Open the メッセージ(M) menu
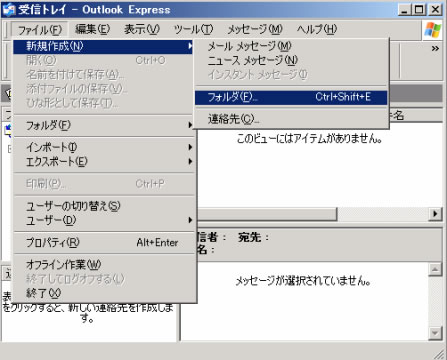This screenshot has height=360, width=447. (x=255, y=30)
